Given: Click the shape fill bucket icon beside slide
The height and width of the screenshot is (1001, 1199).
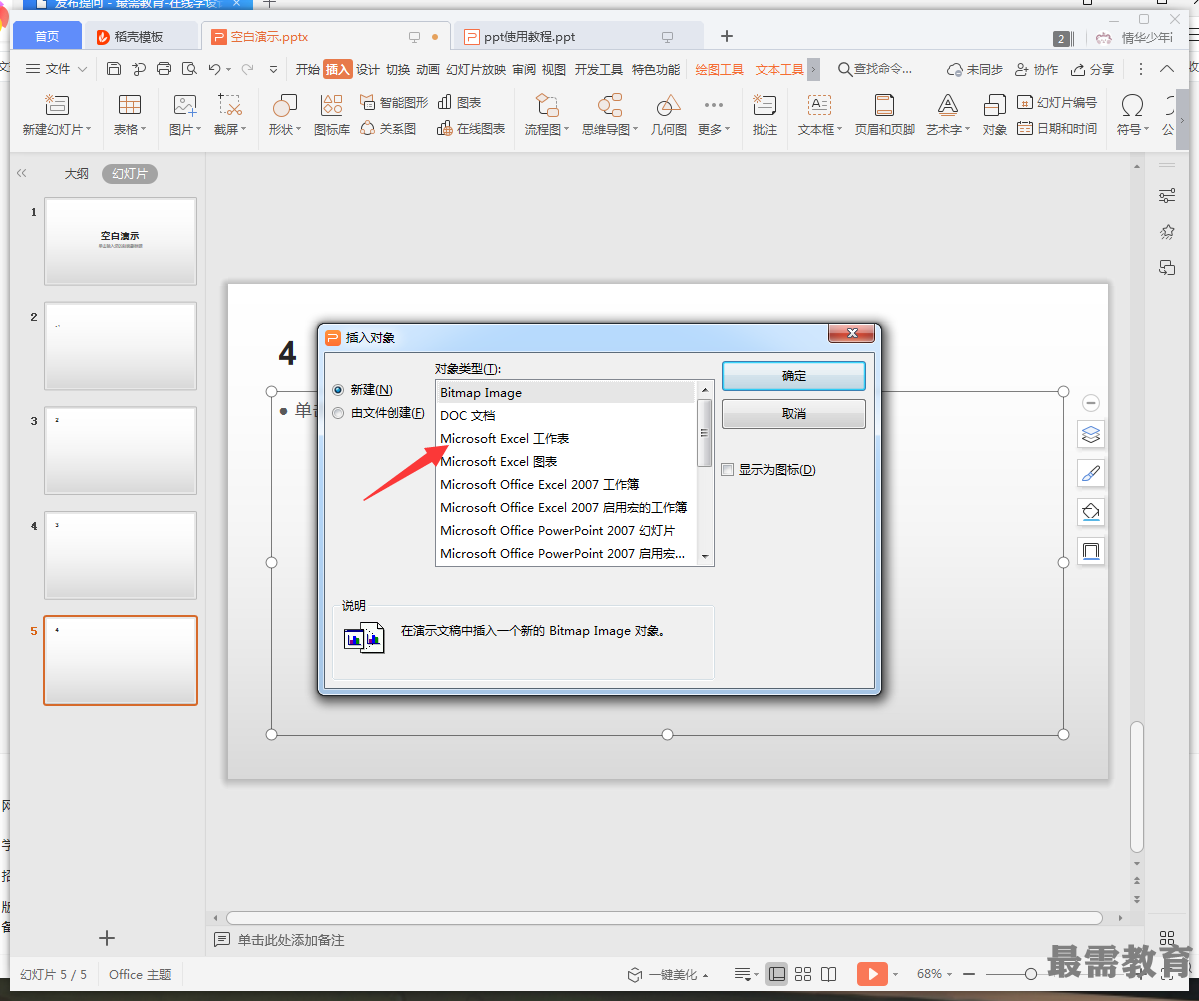Looking at the screenshot, I should [1091, 512].
